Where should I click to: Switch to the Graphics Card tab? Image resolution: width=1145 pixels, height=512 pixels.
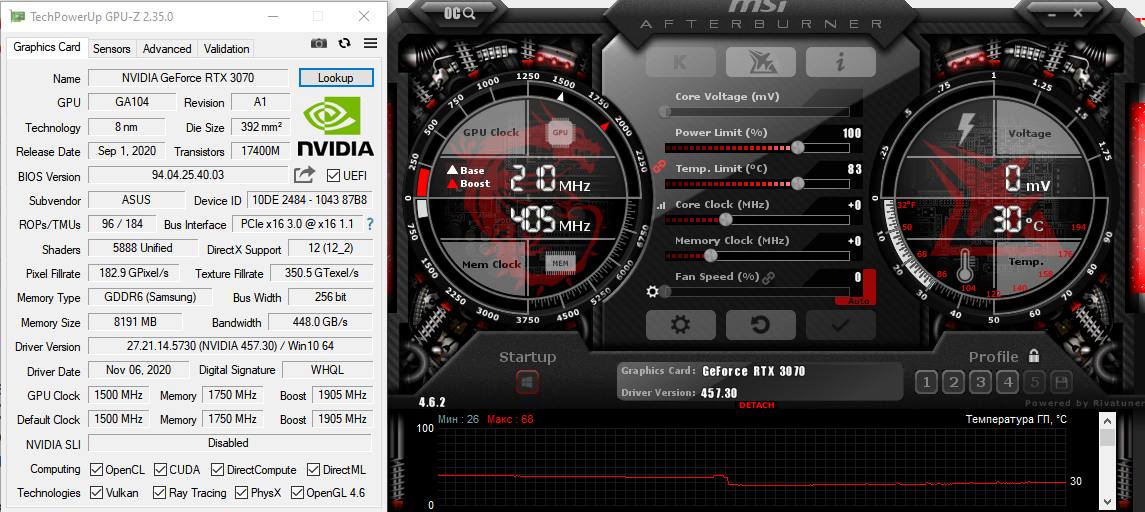[x=47, y=47]
